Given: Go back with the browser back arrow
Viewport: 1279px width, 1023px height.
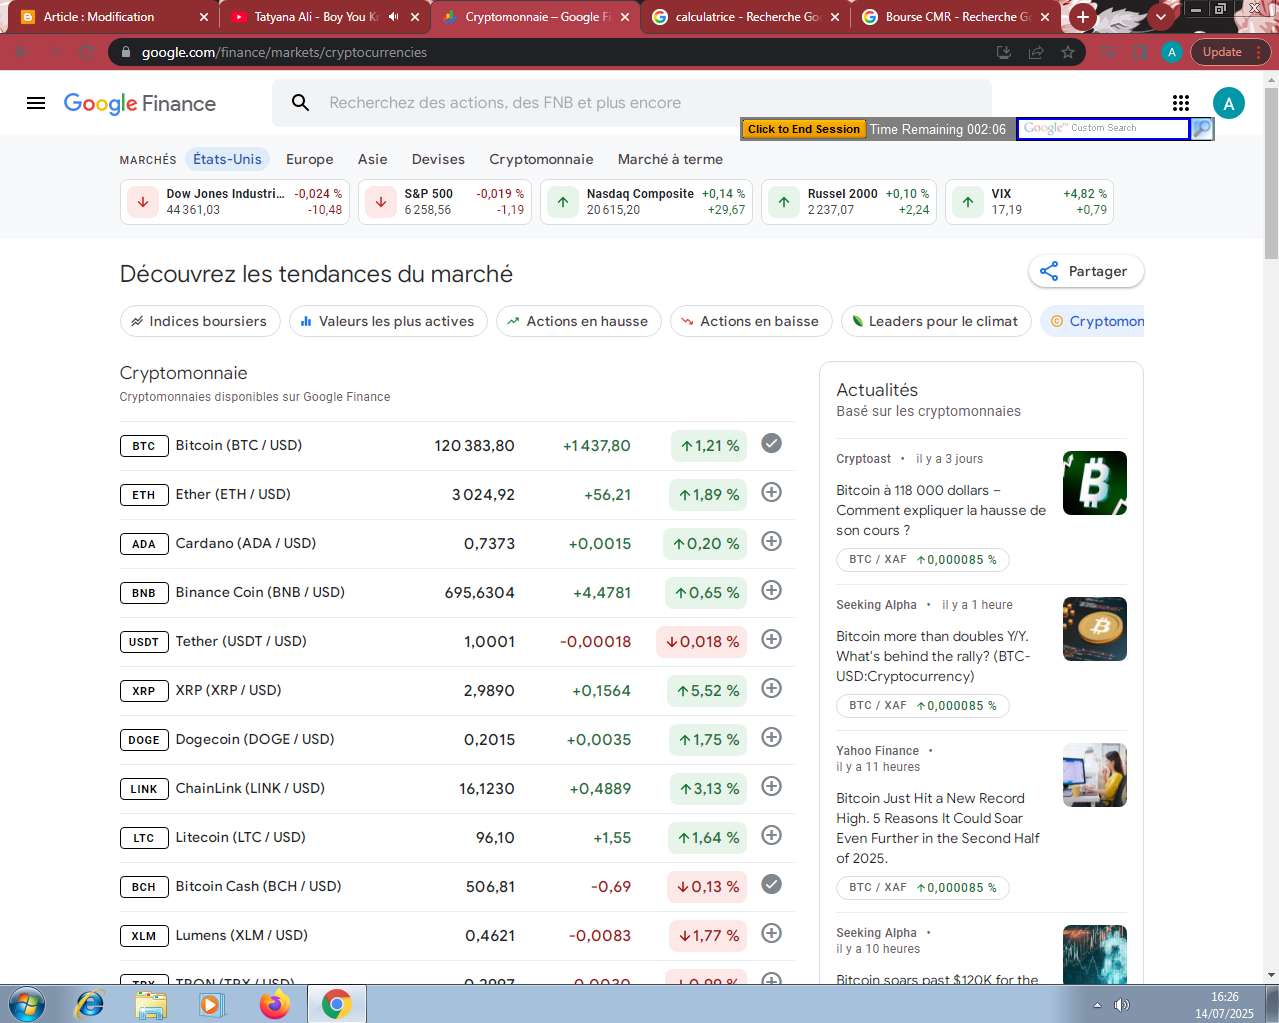Looking at the screenshot, I should click(23, 52).
